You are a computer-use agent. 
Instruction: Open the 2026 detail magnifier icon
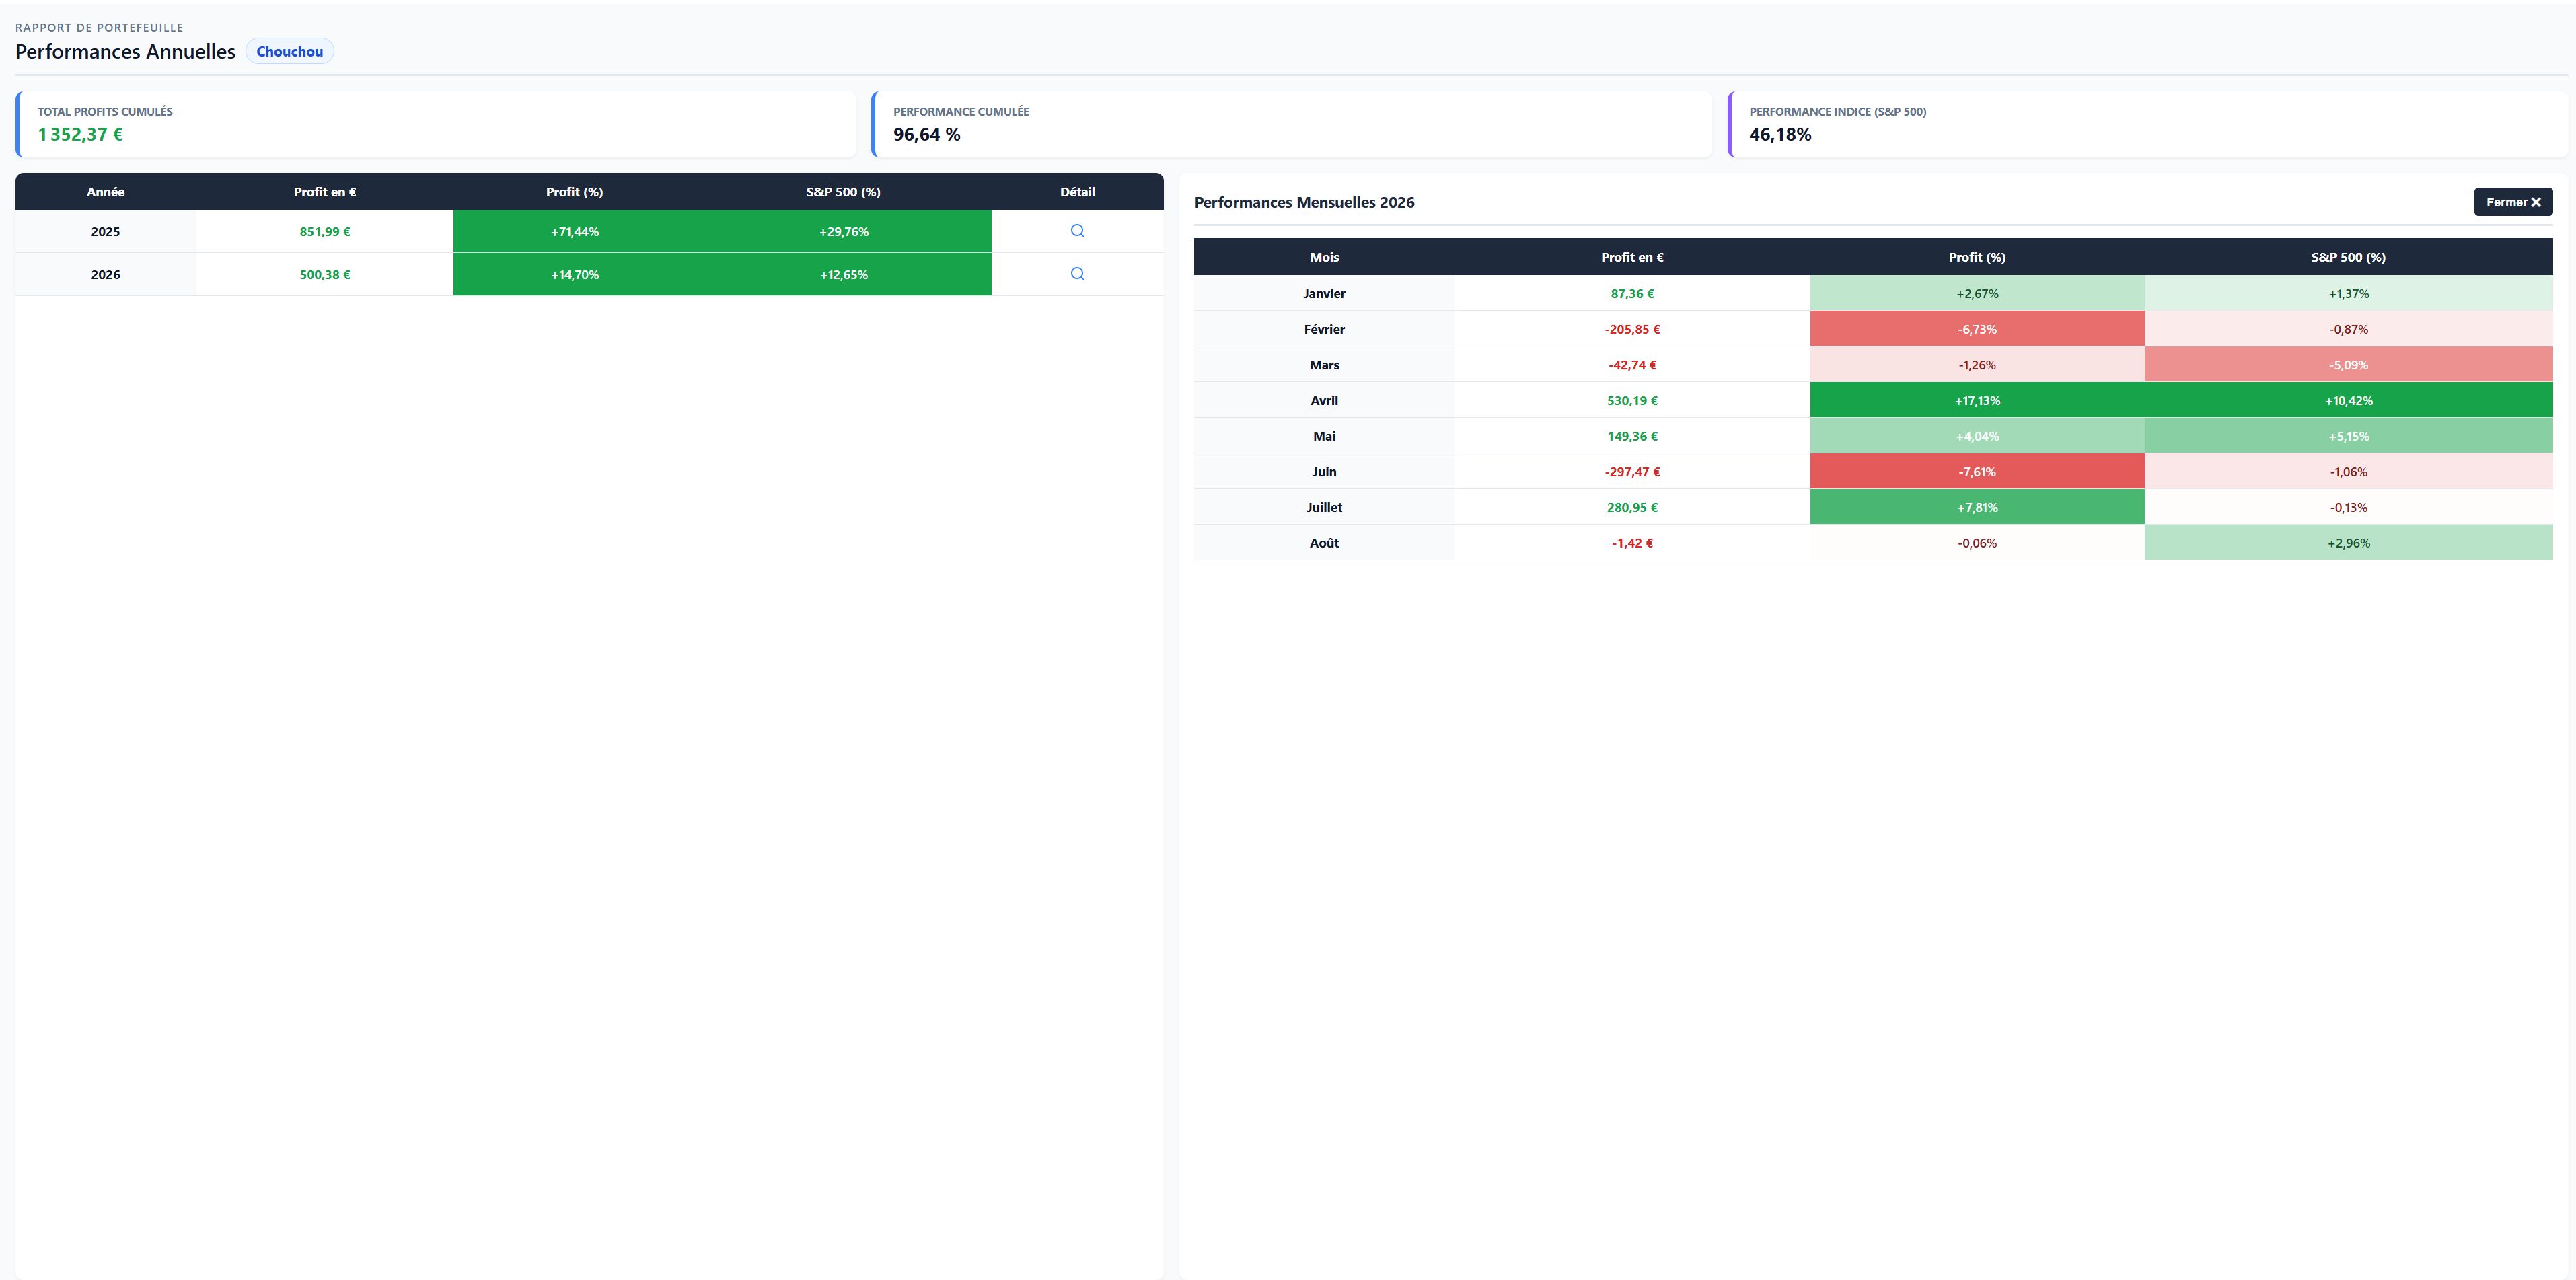(x=1077, y=274)
